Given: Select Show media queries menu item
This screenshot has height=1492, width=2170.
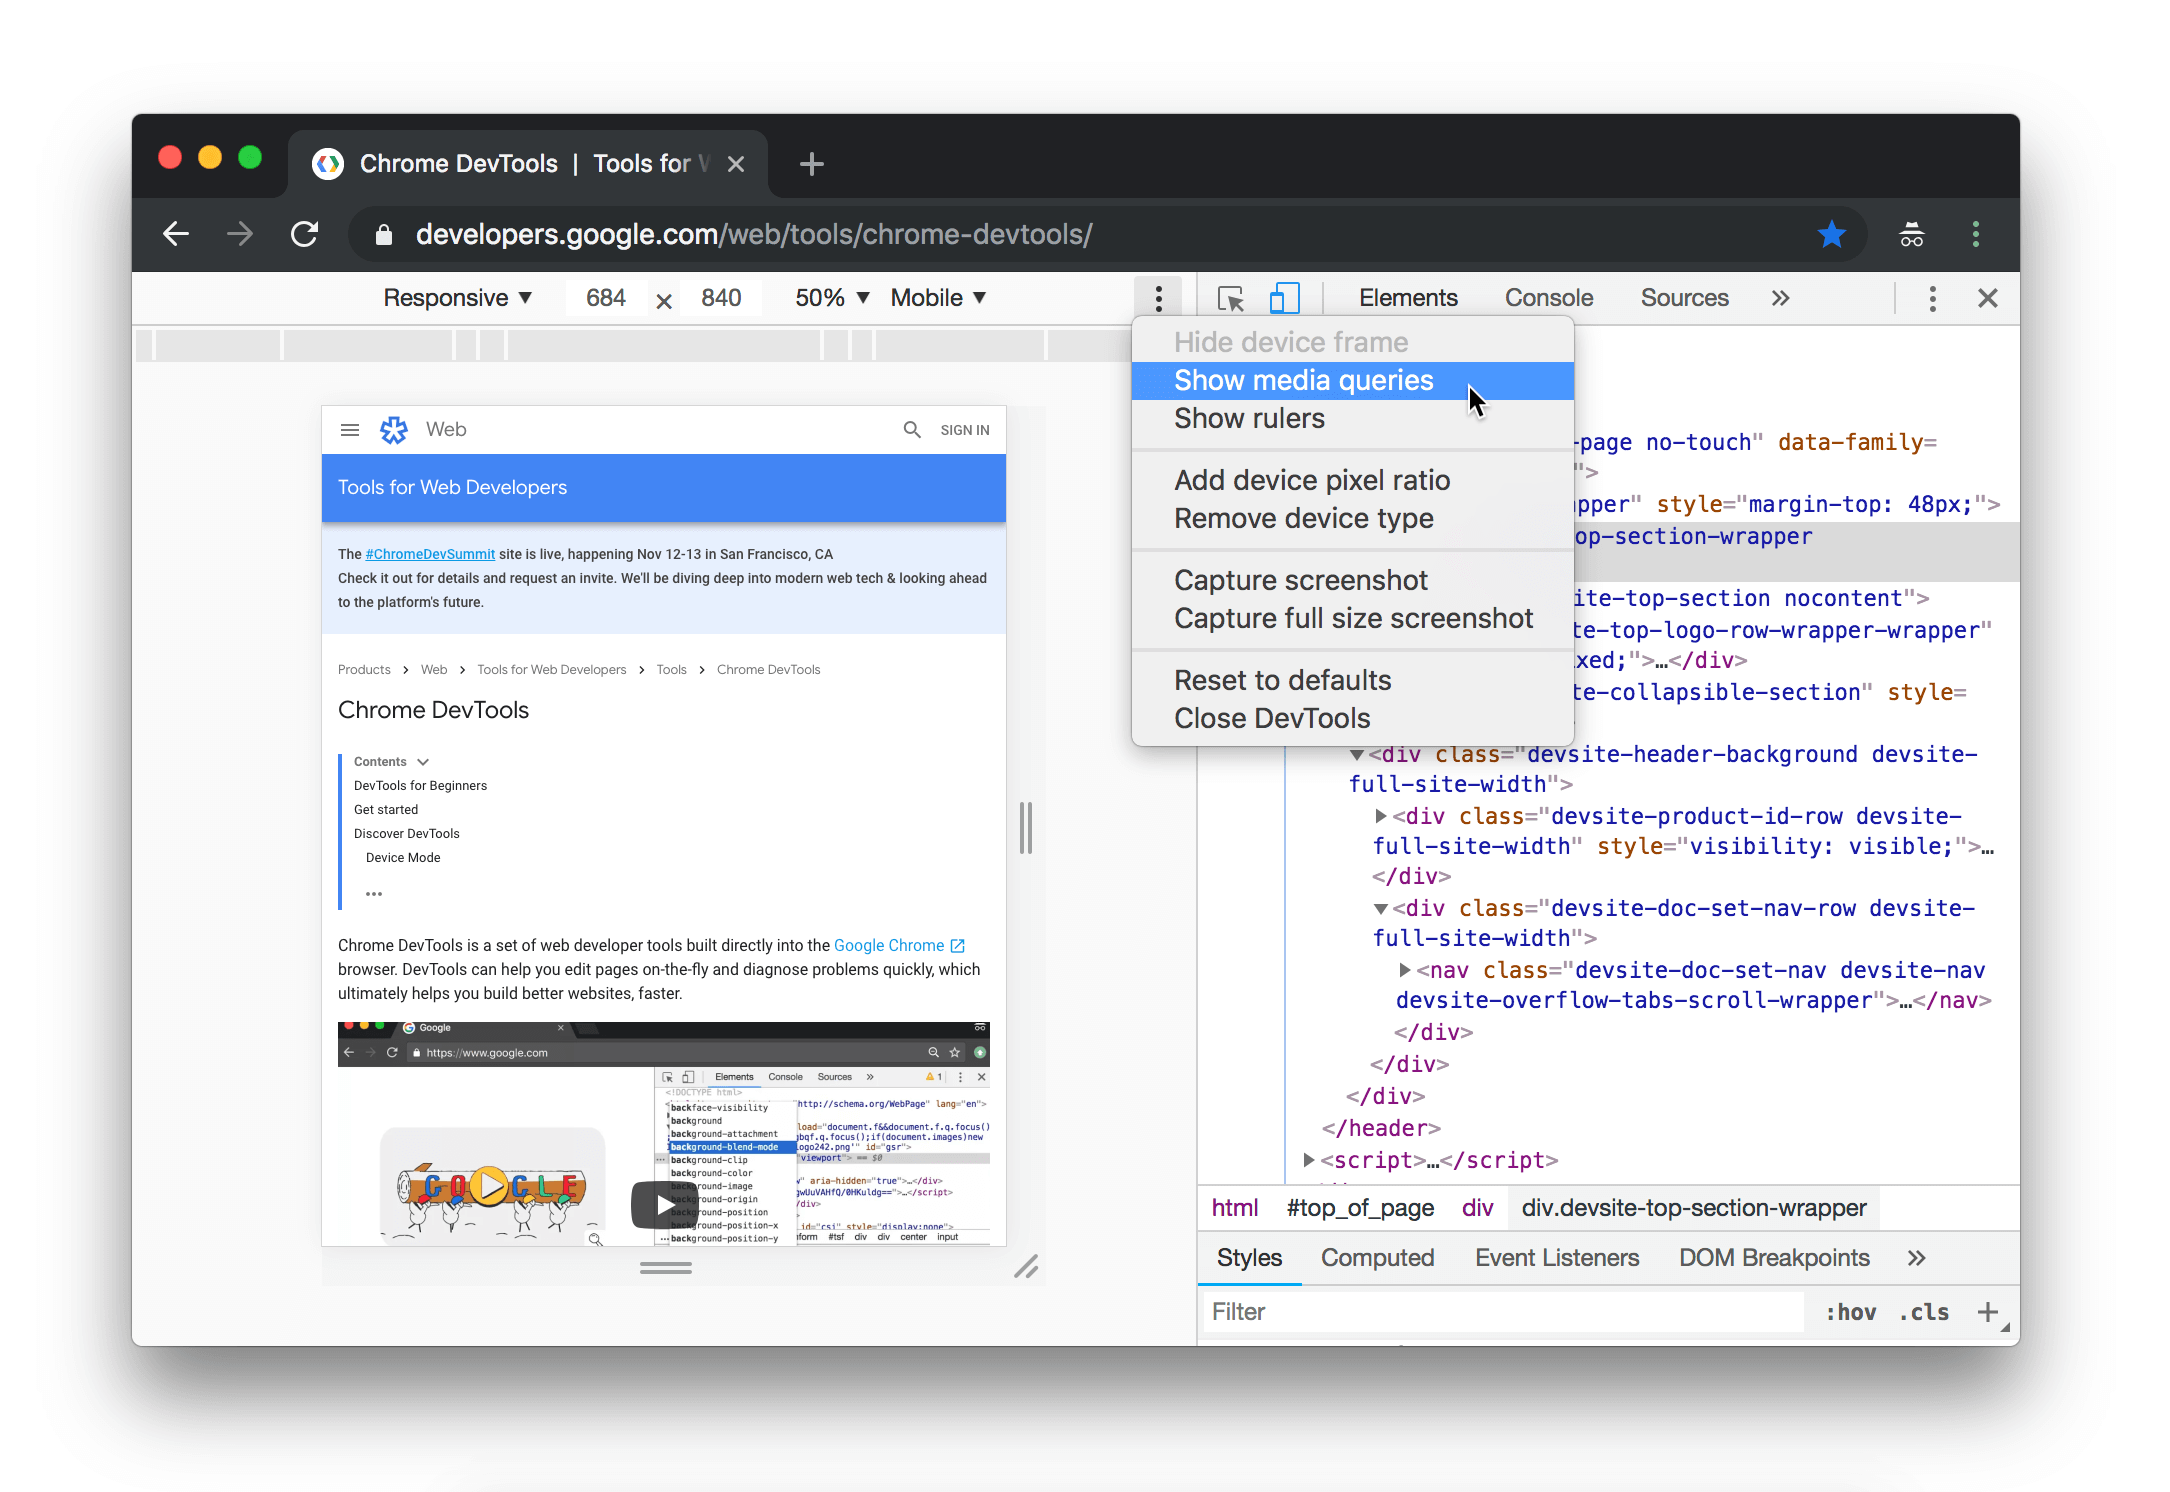Looking at the screenshot, I should 1352,381.
